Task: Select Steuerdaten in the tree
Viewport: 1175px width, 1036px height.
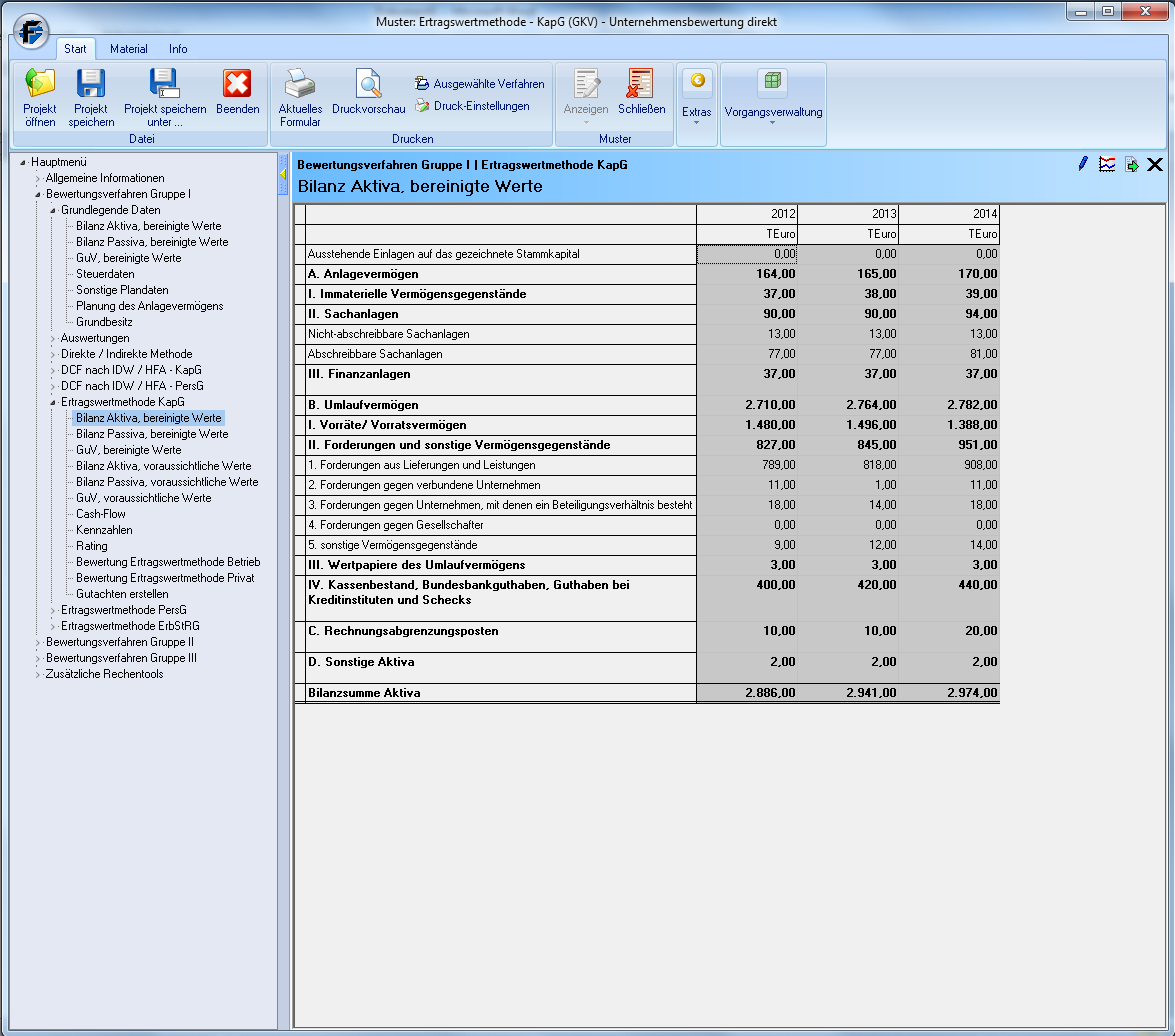Action: (x=105, y=274)
